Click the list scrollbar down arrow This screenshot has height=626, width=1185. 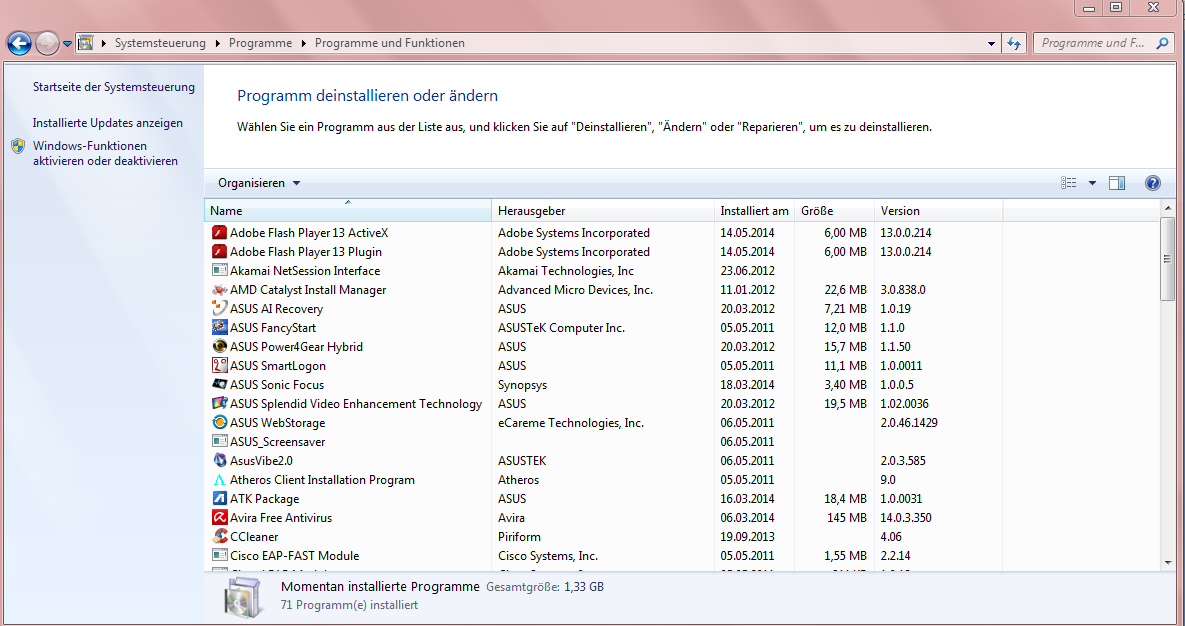(1168, 562)
